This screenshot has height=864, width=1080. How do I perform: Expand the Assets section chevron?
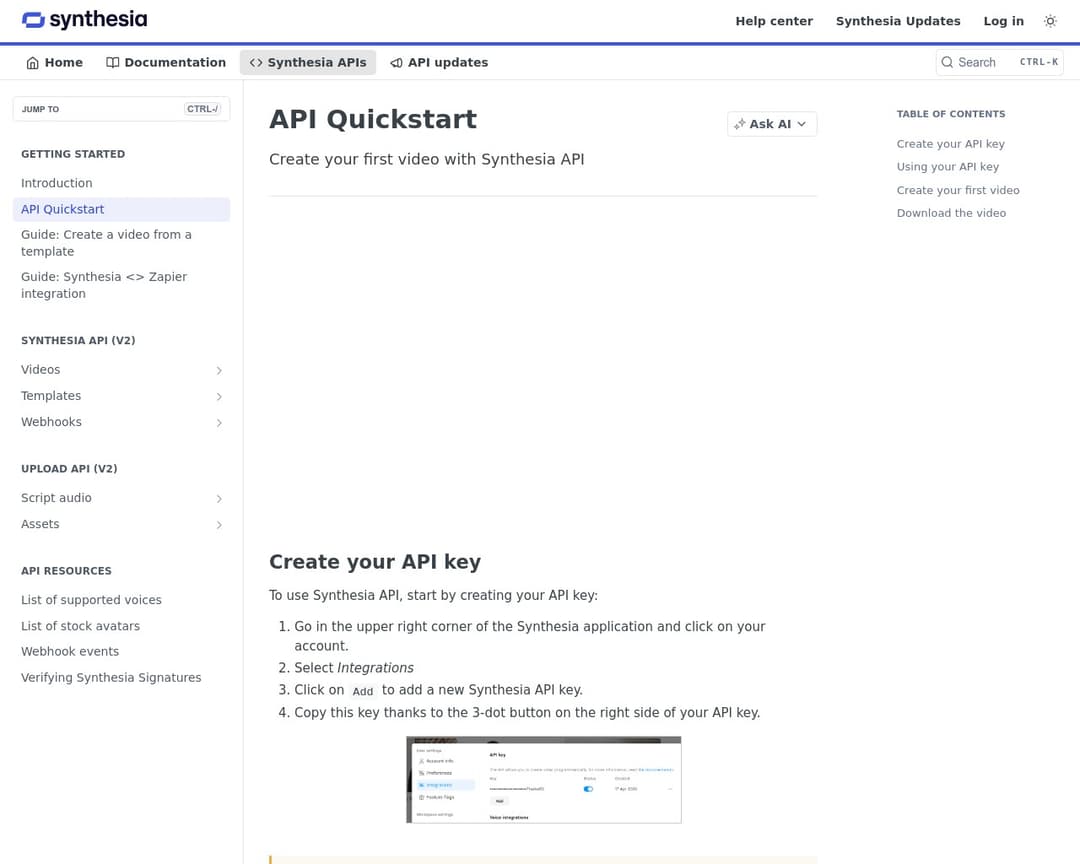[219, 525]
